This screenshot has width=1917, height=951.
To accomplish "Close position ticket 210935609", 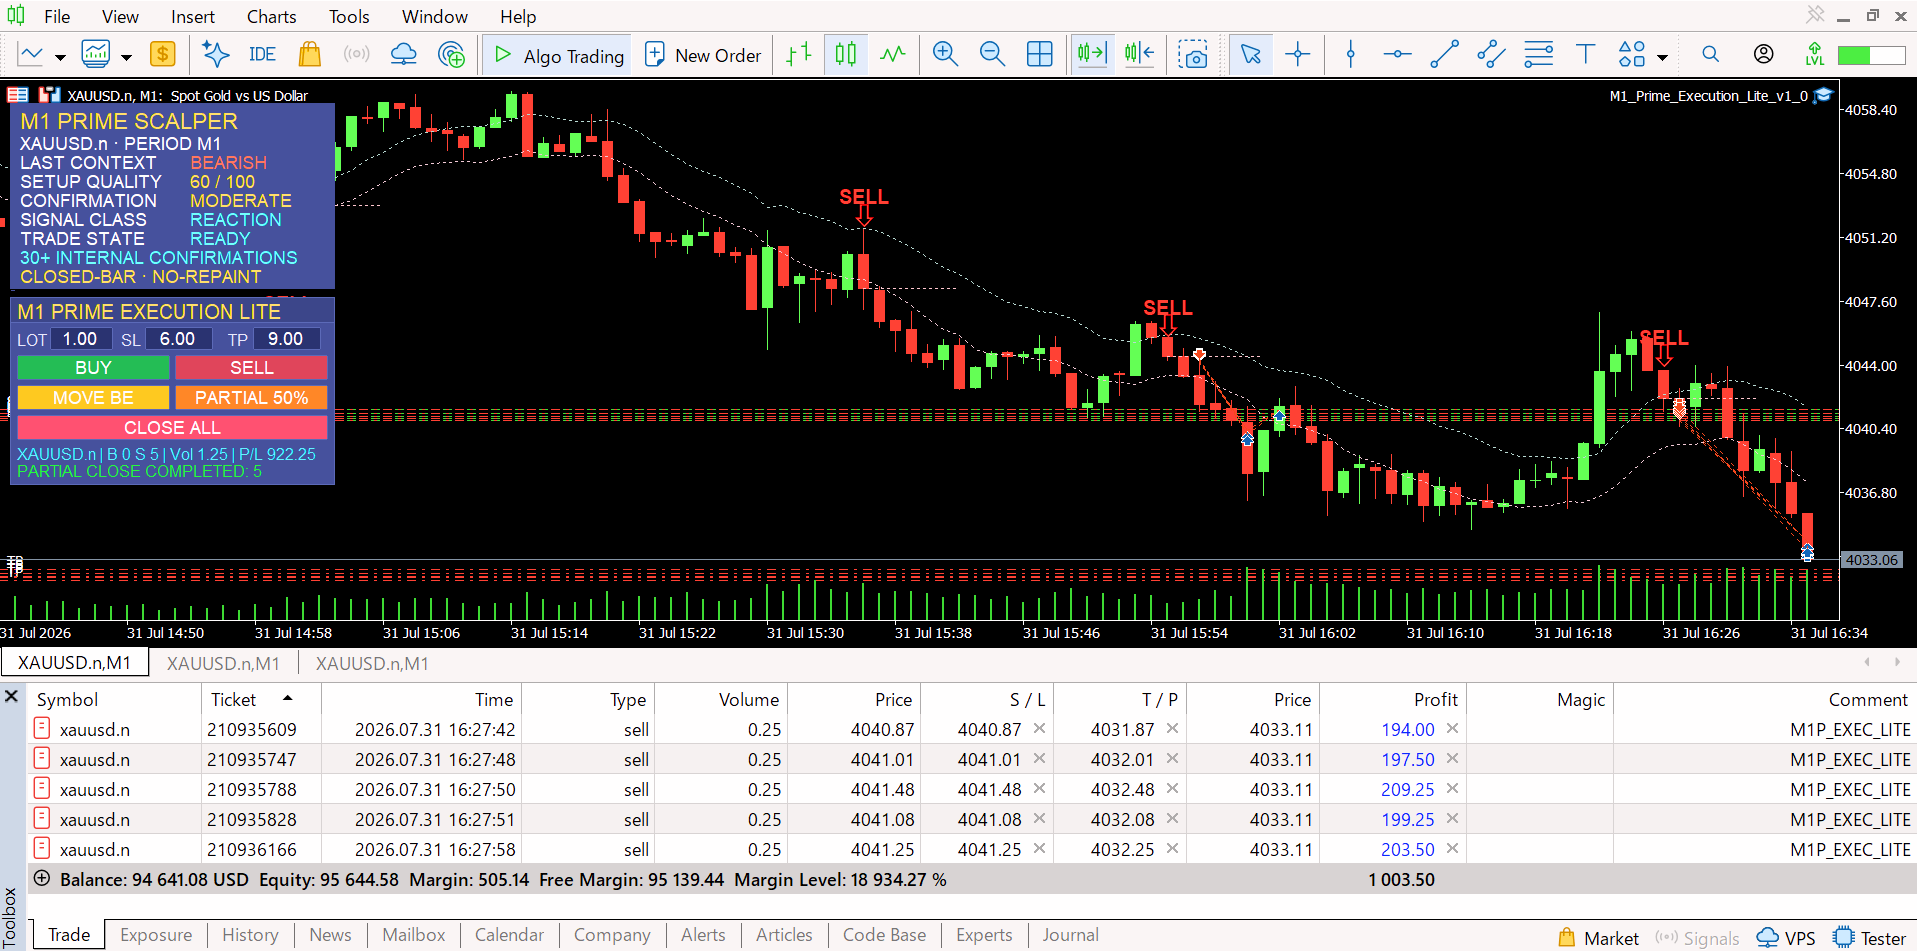I will 1452,729.
